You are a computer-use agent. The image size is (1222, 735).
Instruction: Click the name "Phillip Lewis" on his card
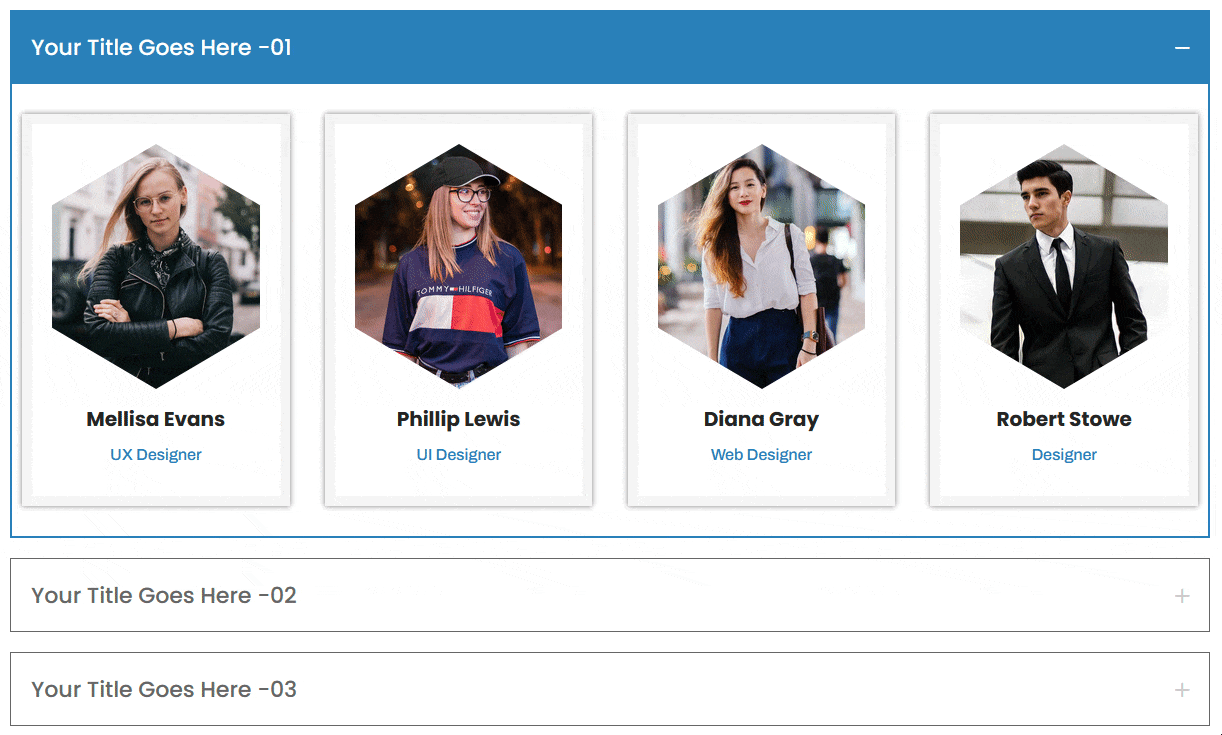click(x=458, y=419)
